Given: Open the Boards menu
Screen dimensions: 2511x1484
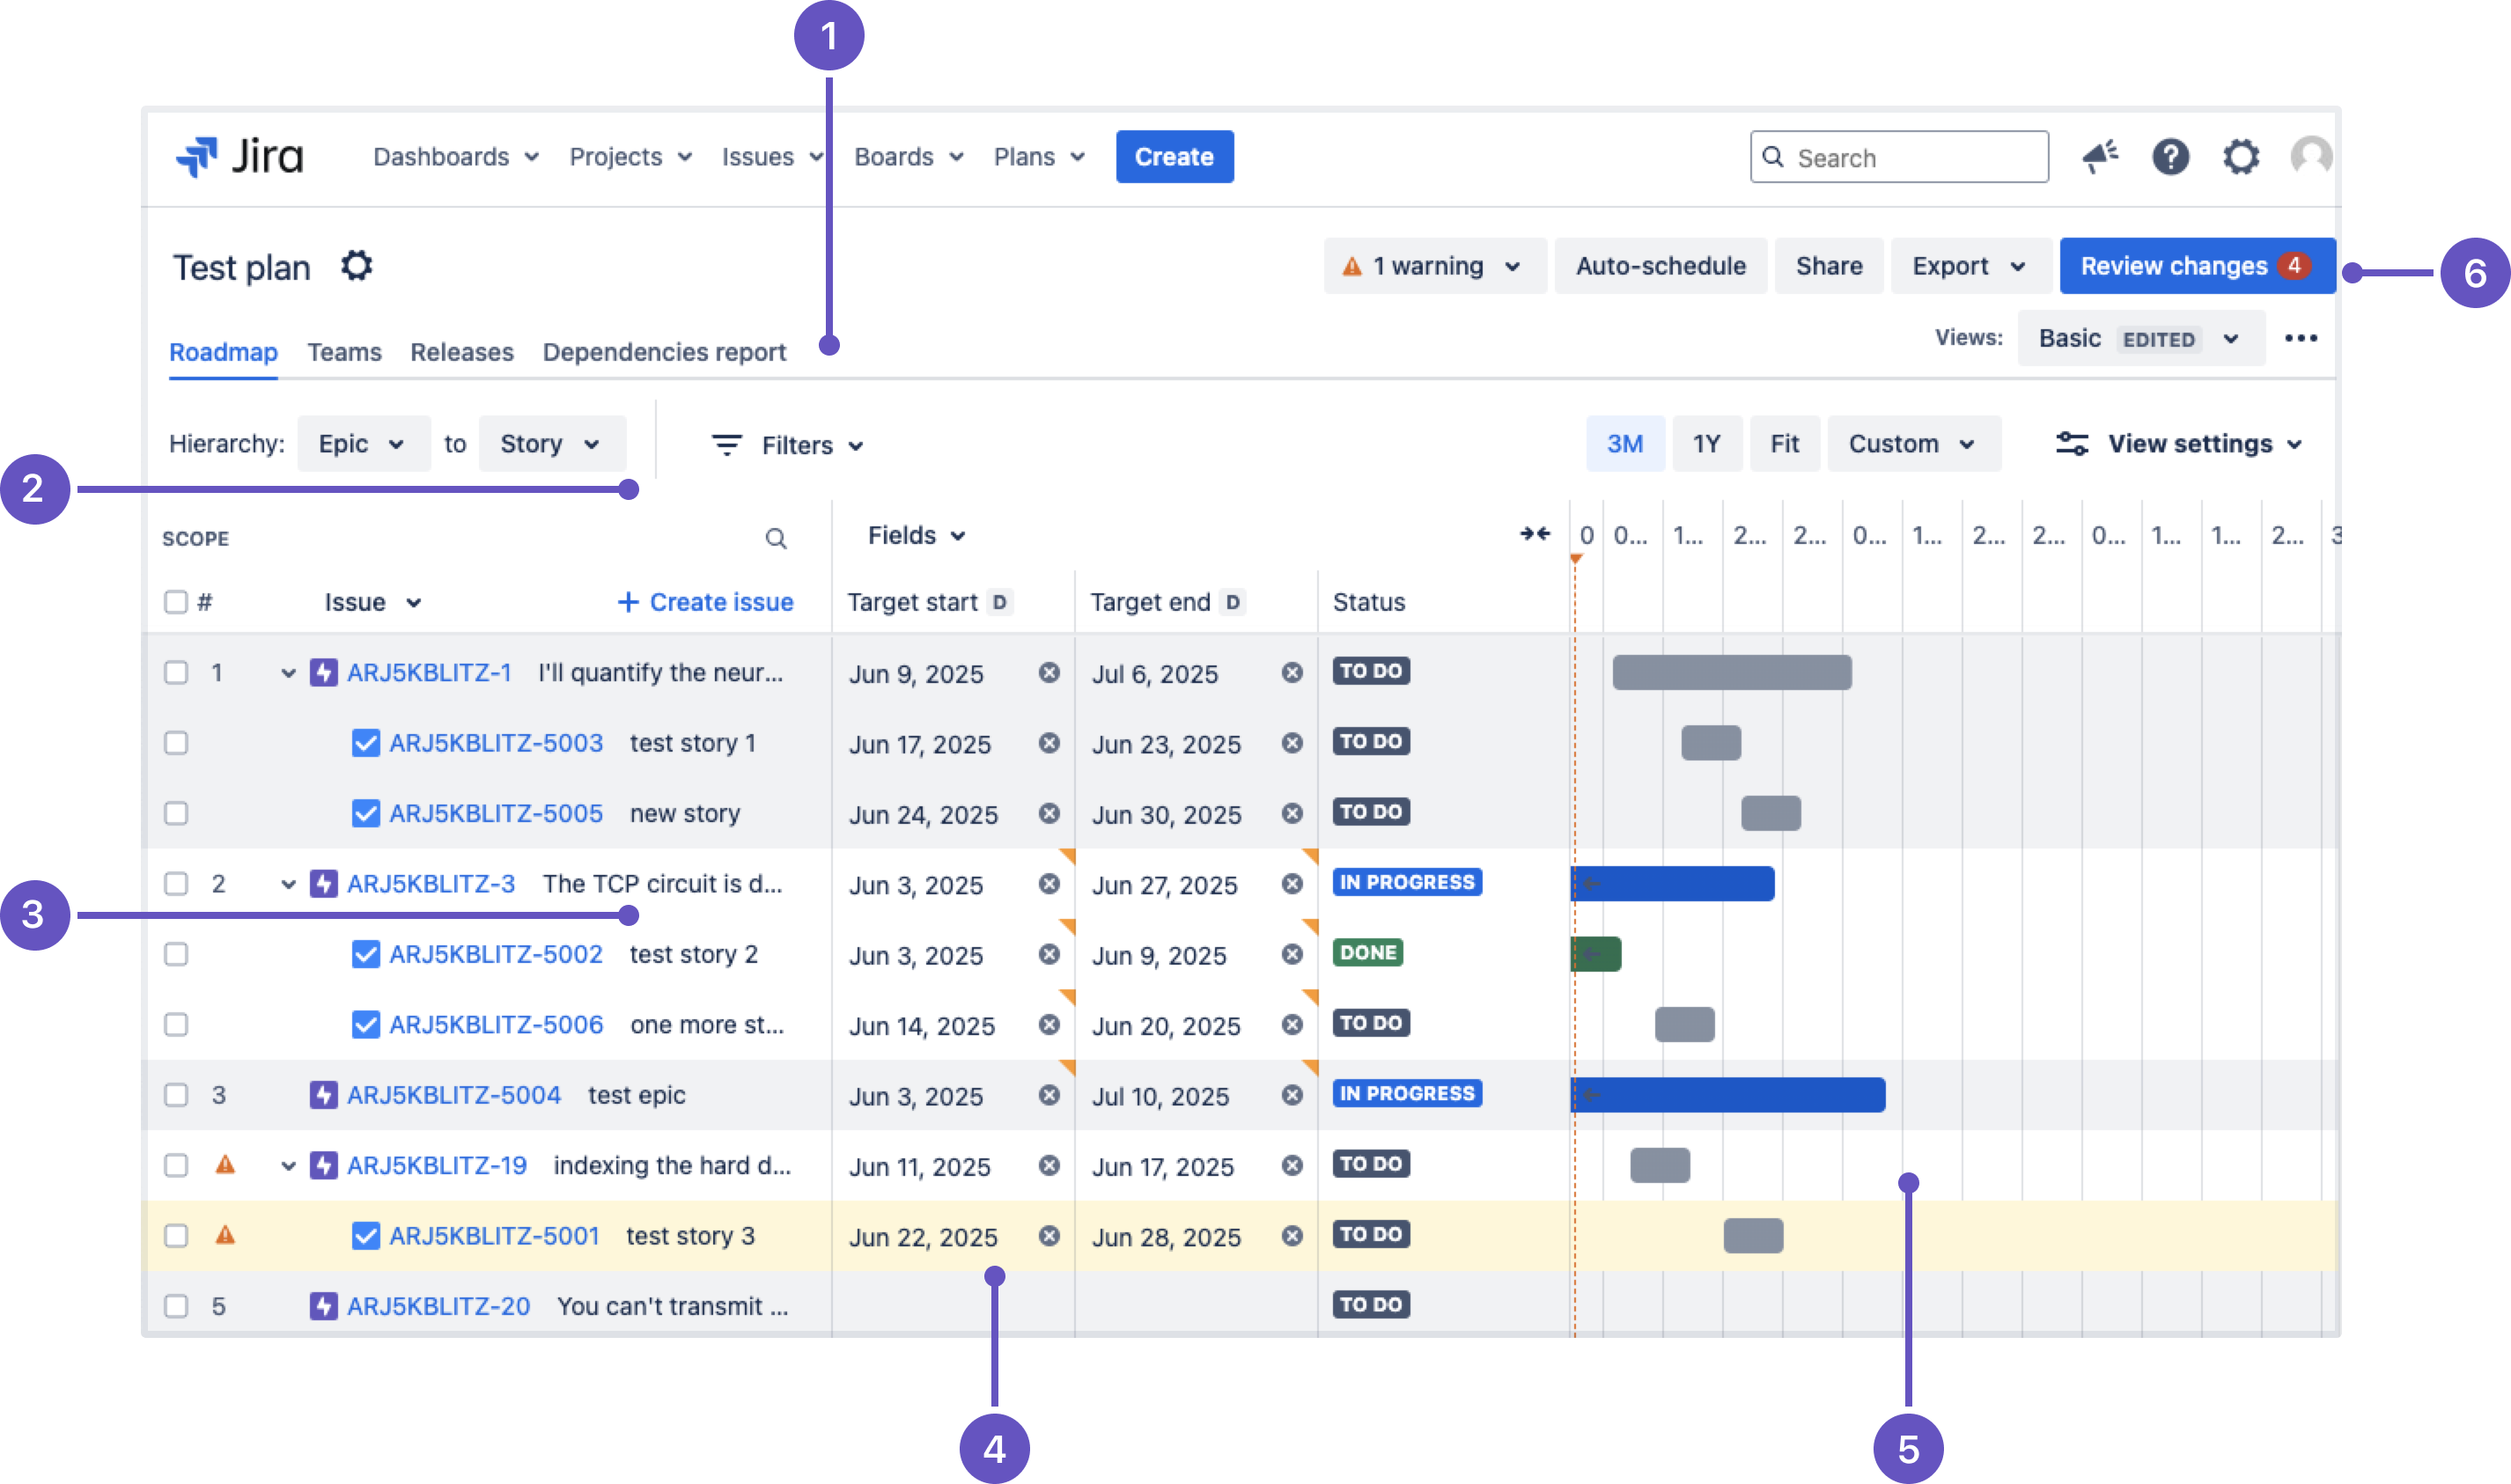Looking at the screenshot, I should tap(906, 156).
